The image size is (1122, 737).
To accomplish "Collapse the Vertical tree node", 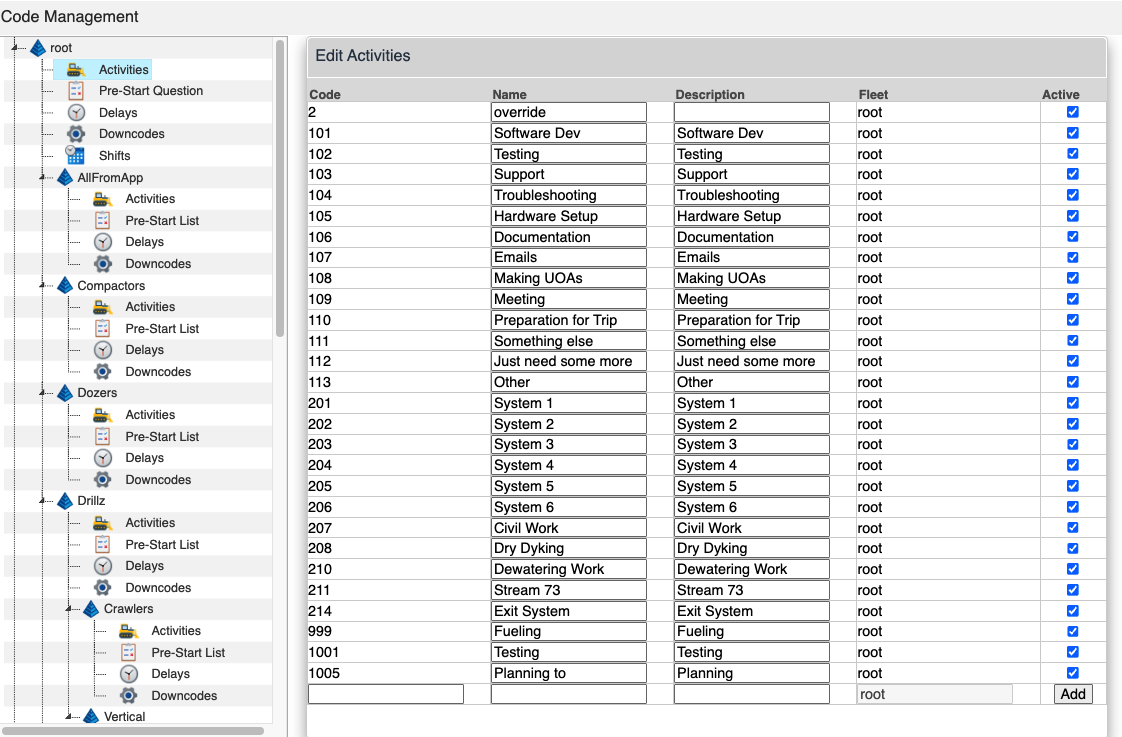I will coord(69,716).
